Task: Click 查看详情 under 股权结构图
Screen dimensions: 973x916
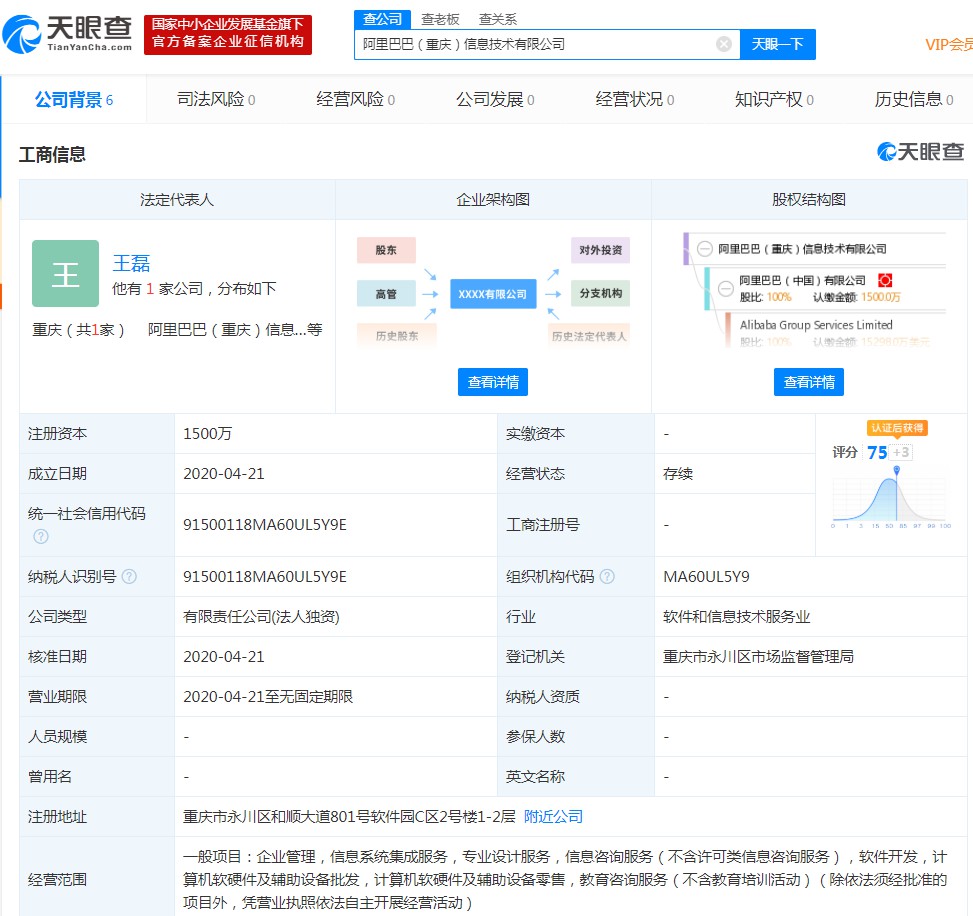Action: 808,382
